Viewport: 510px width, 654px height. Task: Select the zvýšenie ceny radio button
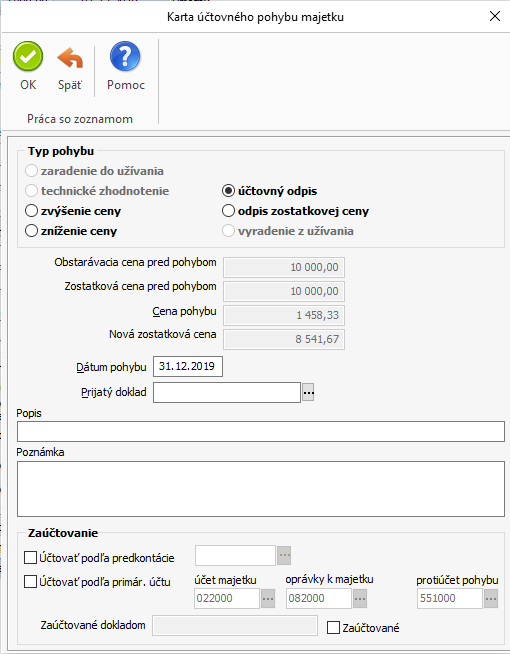31,211
